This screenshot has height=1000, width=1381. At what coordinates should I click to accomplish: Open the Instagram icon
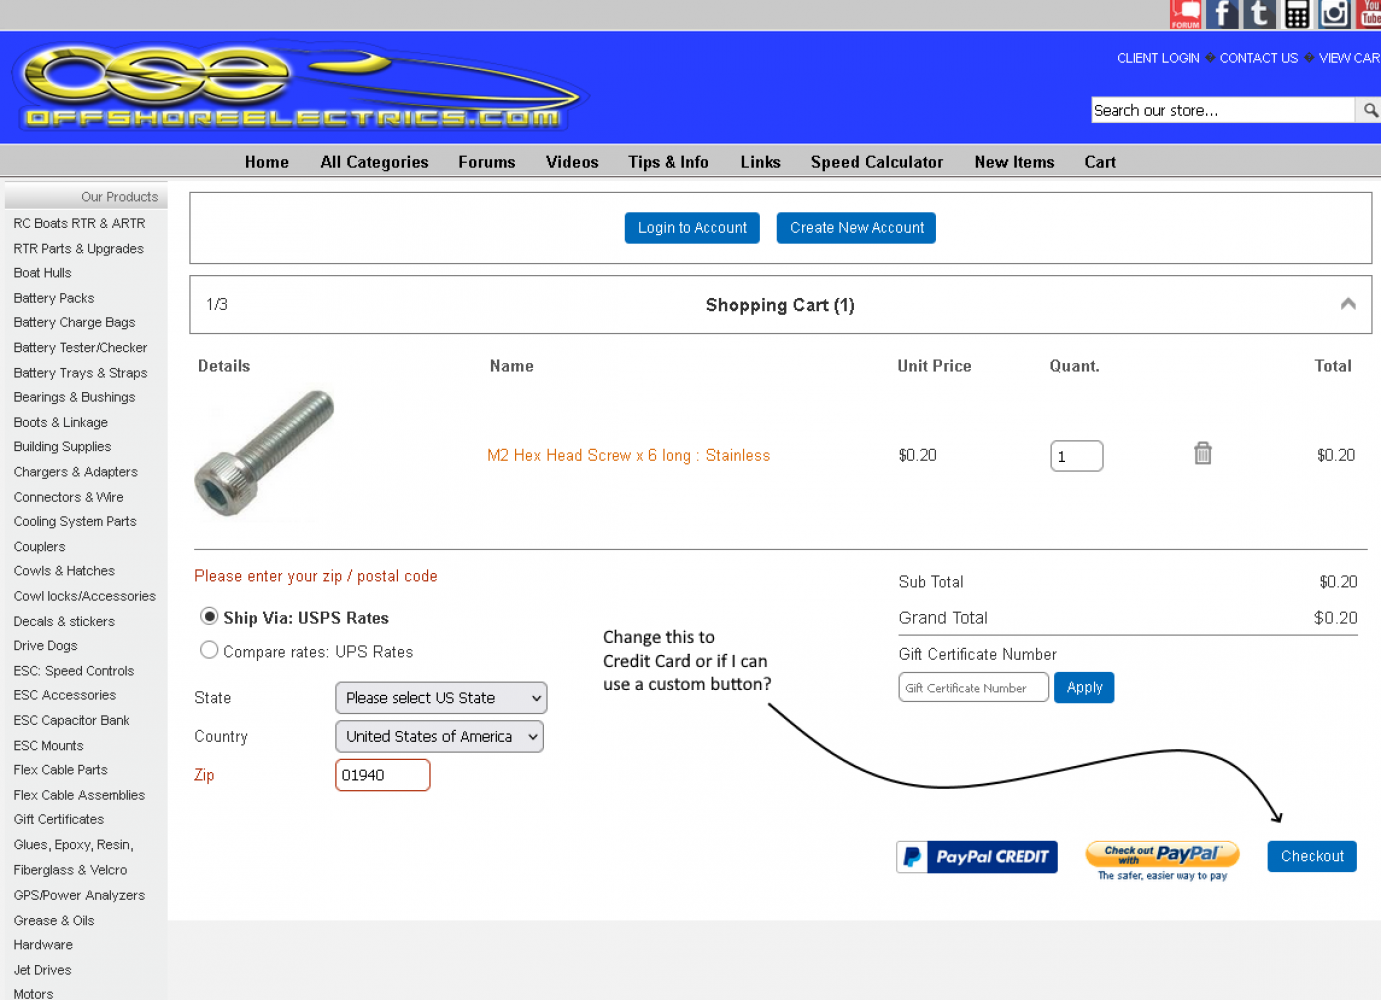pyautogui.click(x=1334, y=14)
